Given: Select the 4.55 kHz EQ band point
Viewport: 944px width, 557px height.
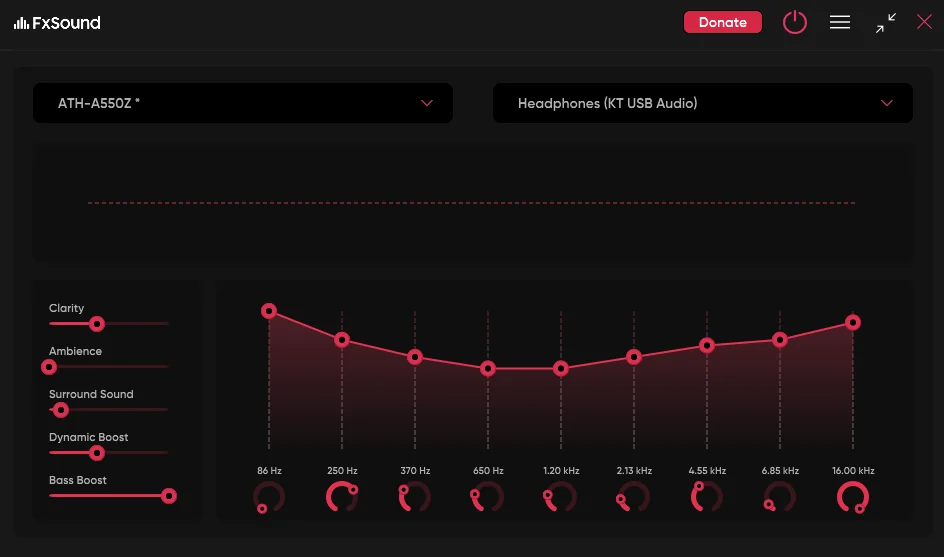Looking at the screenshot, I should click(x=707, y=346).
